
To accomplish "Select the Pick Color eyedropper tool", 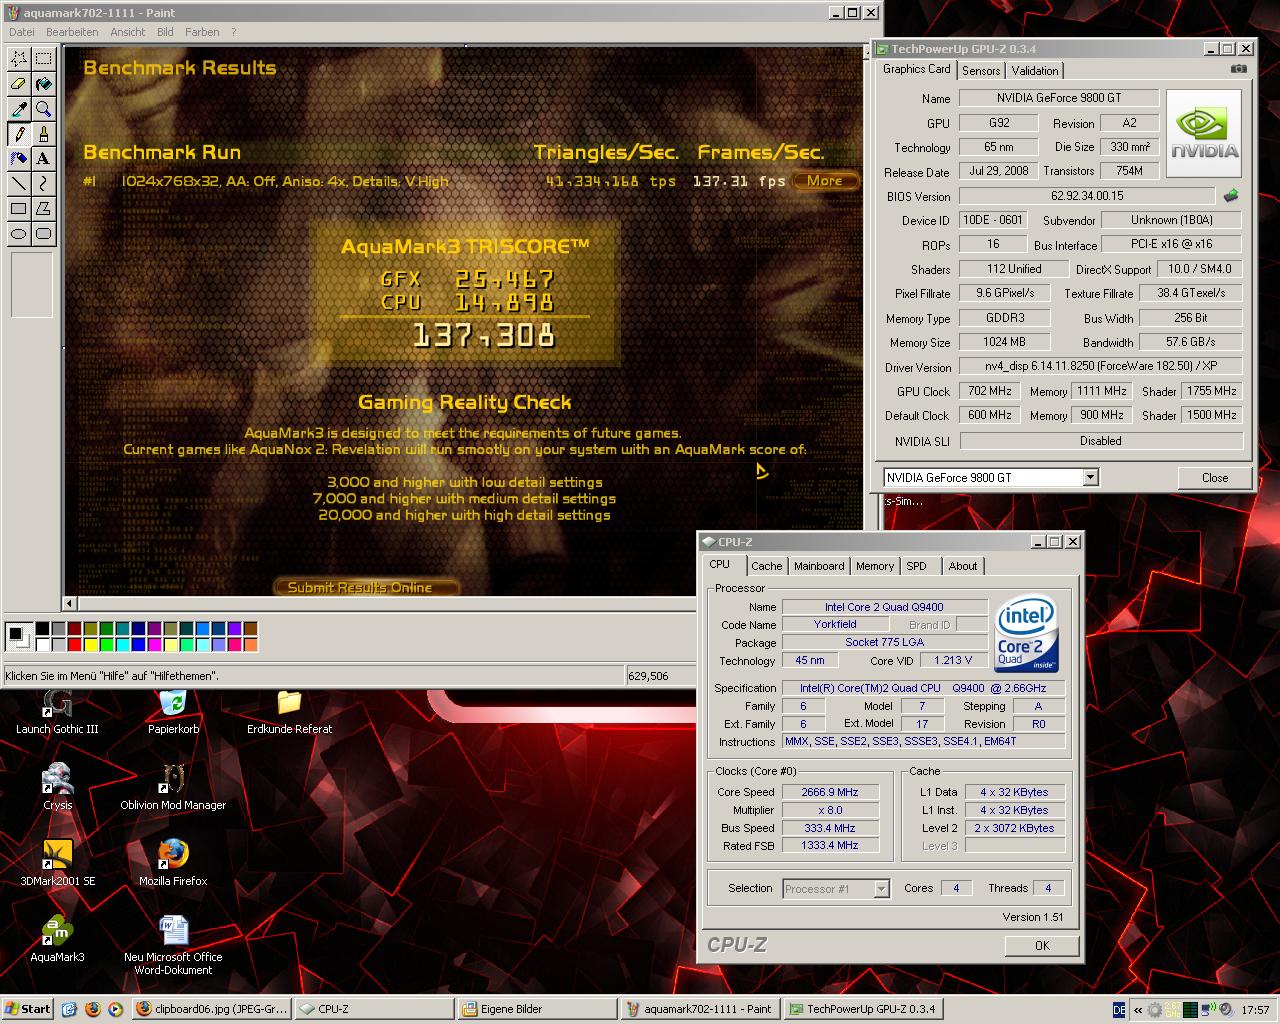I will pyautogui.click(x=18, y=109).
